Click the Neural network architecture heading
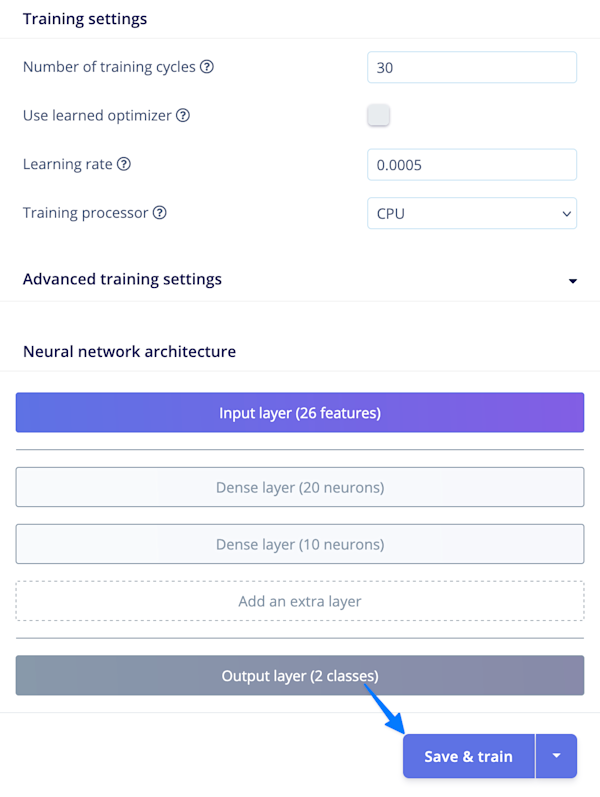Viewport: 600px width, 797px height. tap(129, 351)
